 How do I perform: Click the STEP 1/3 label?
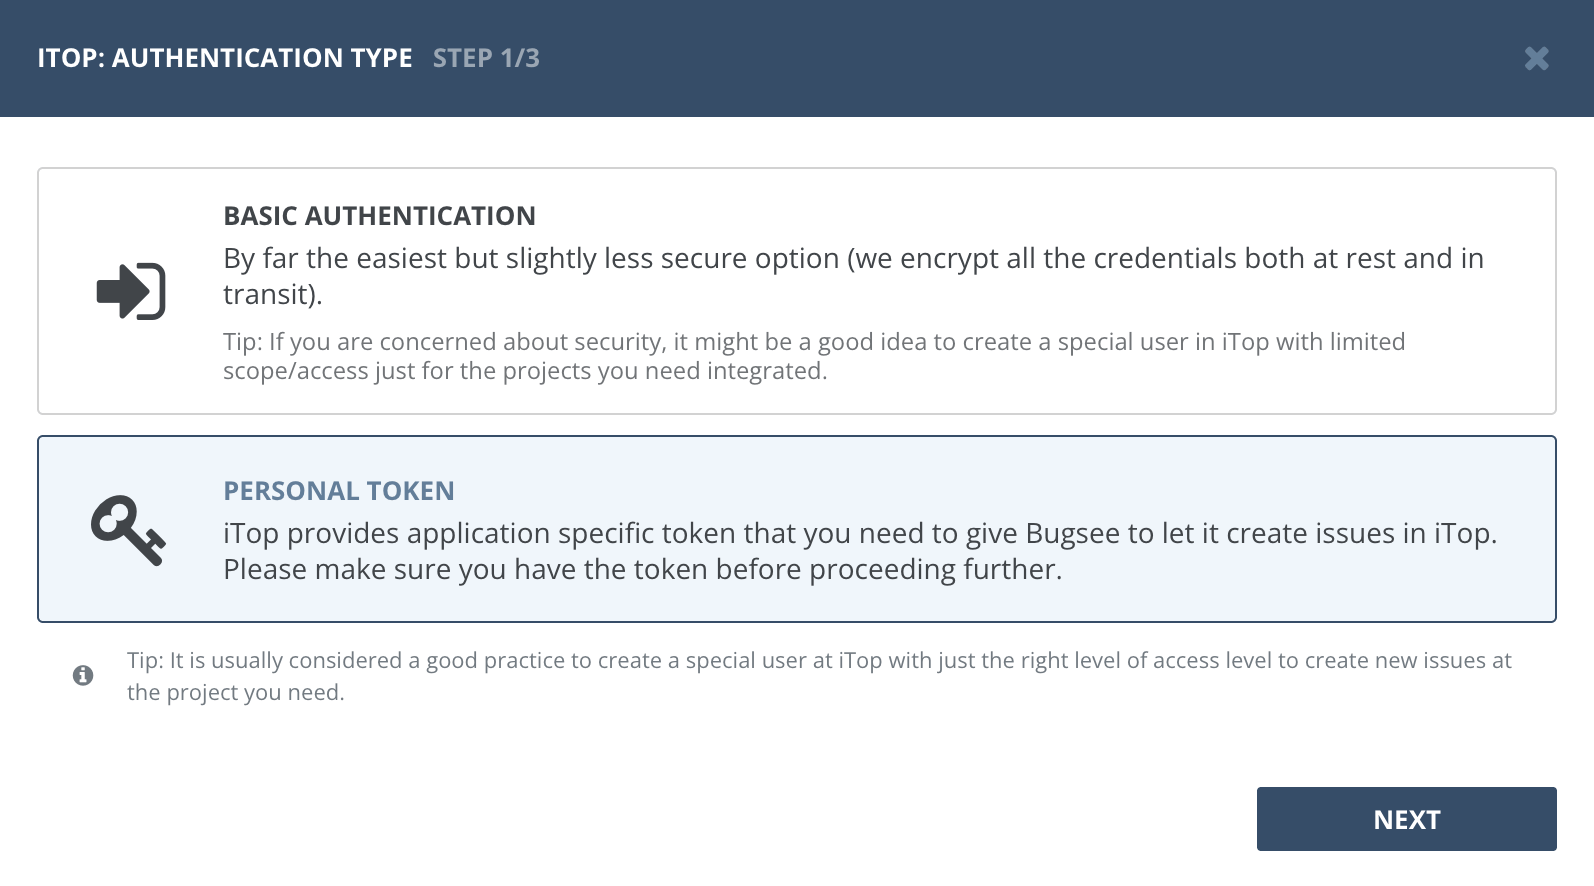pyautogui.click(x=487, y=58)
